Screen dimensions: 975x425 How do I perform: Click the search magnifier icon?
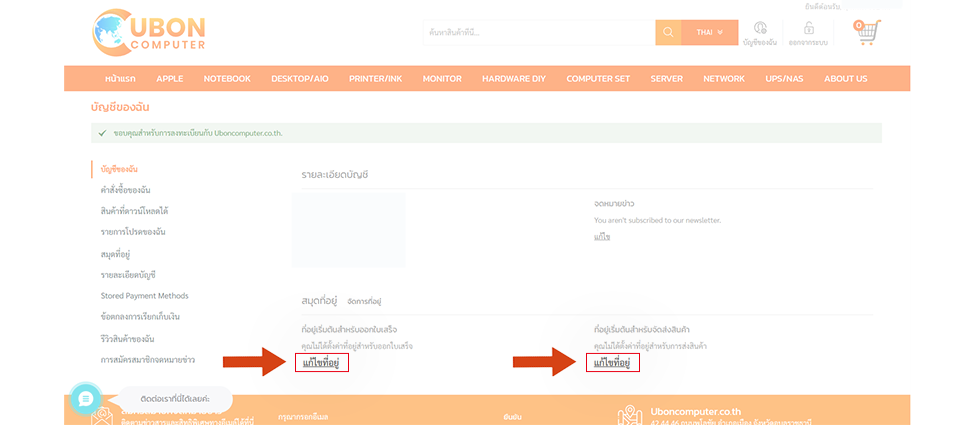668,32
